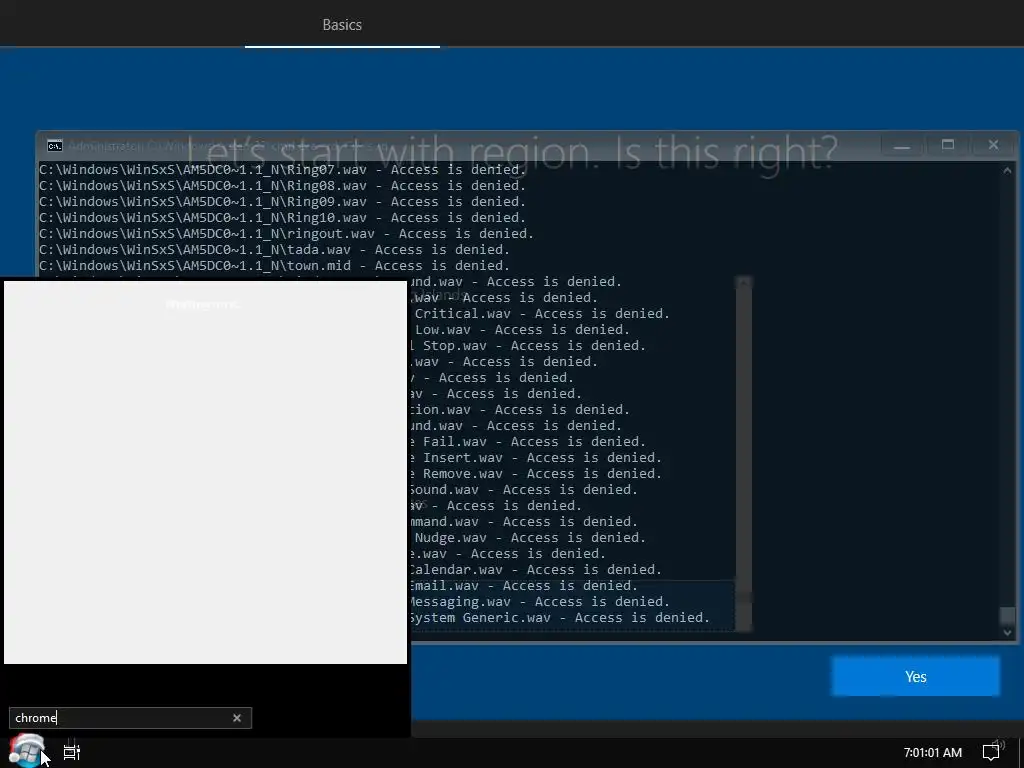Select the town.mid access denied line
Image resolution: width=1024 pixels, height=768 pixels.
click(274, 266)
